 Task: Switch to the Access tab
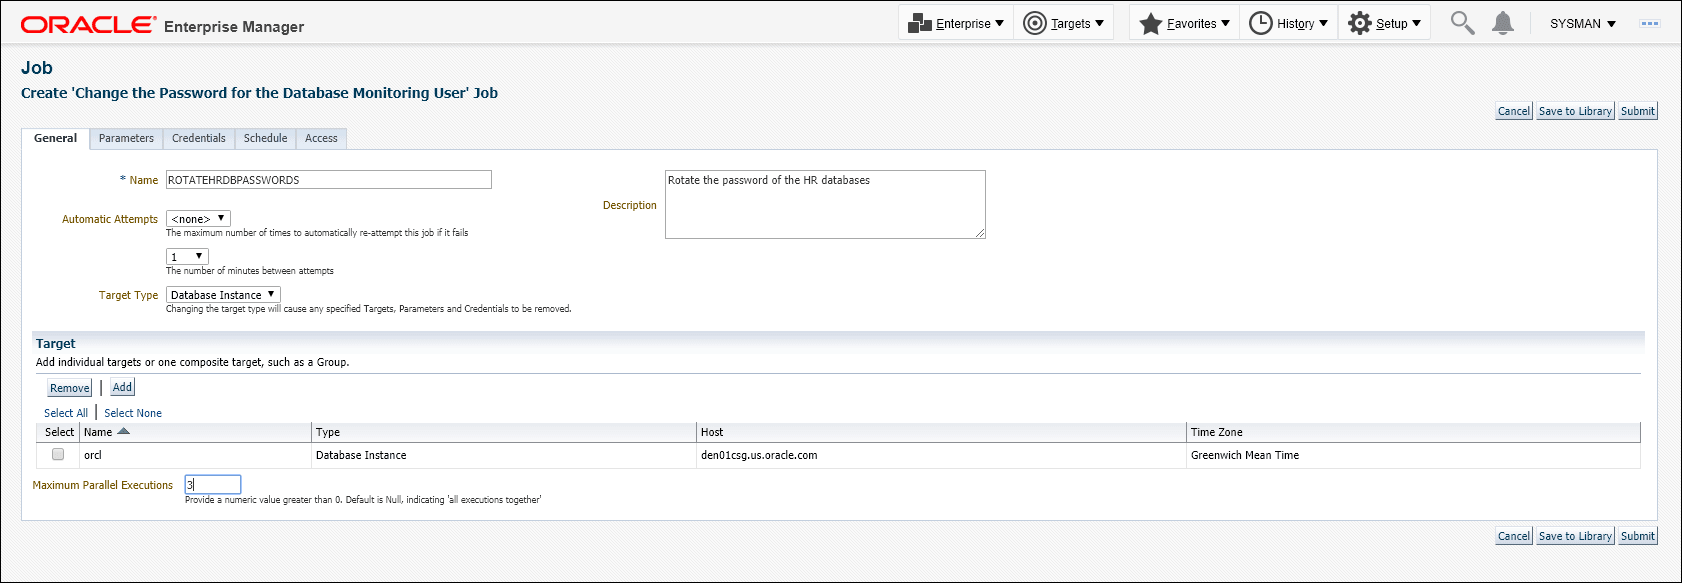321,138
